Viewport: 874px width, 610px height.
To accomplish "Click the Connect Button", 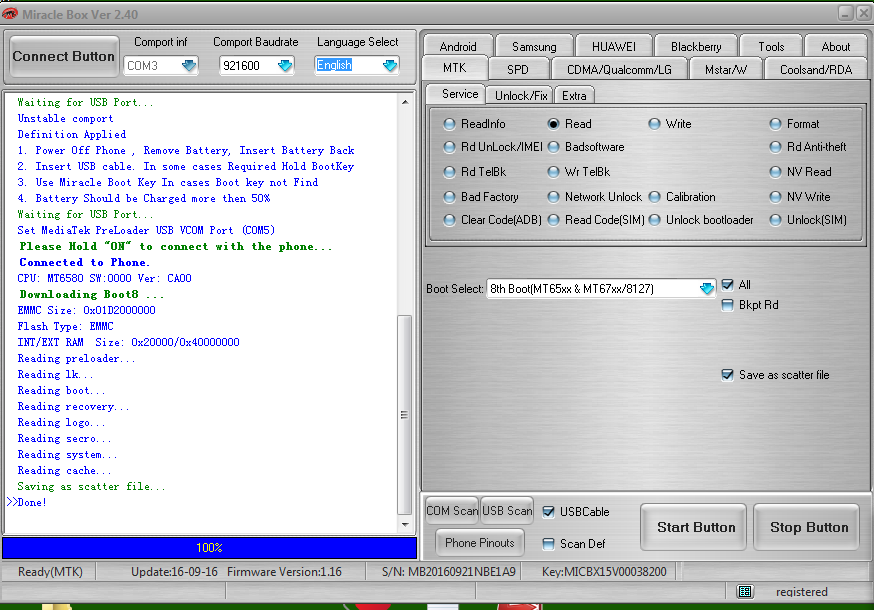I will pyautogui.click(x=64, y=56).
